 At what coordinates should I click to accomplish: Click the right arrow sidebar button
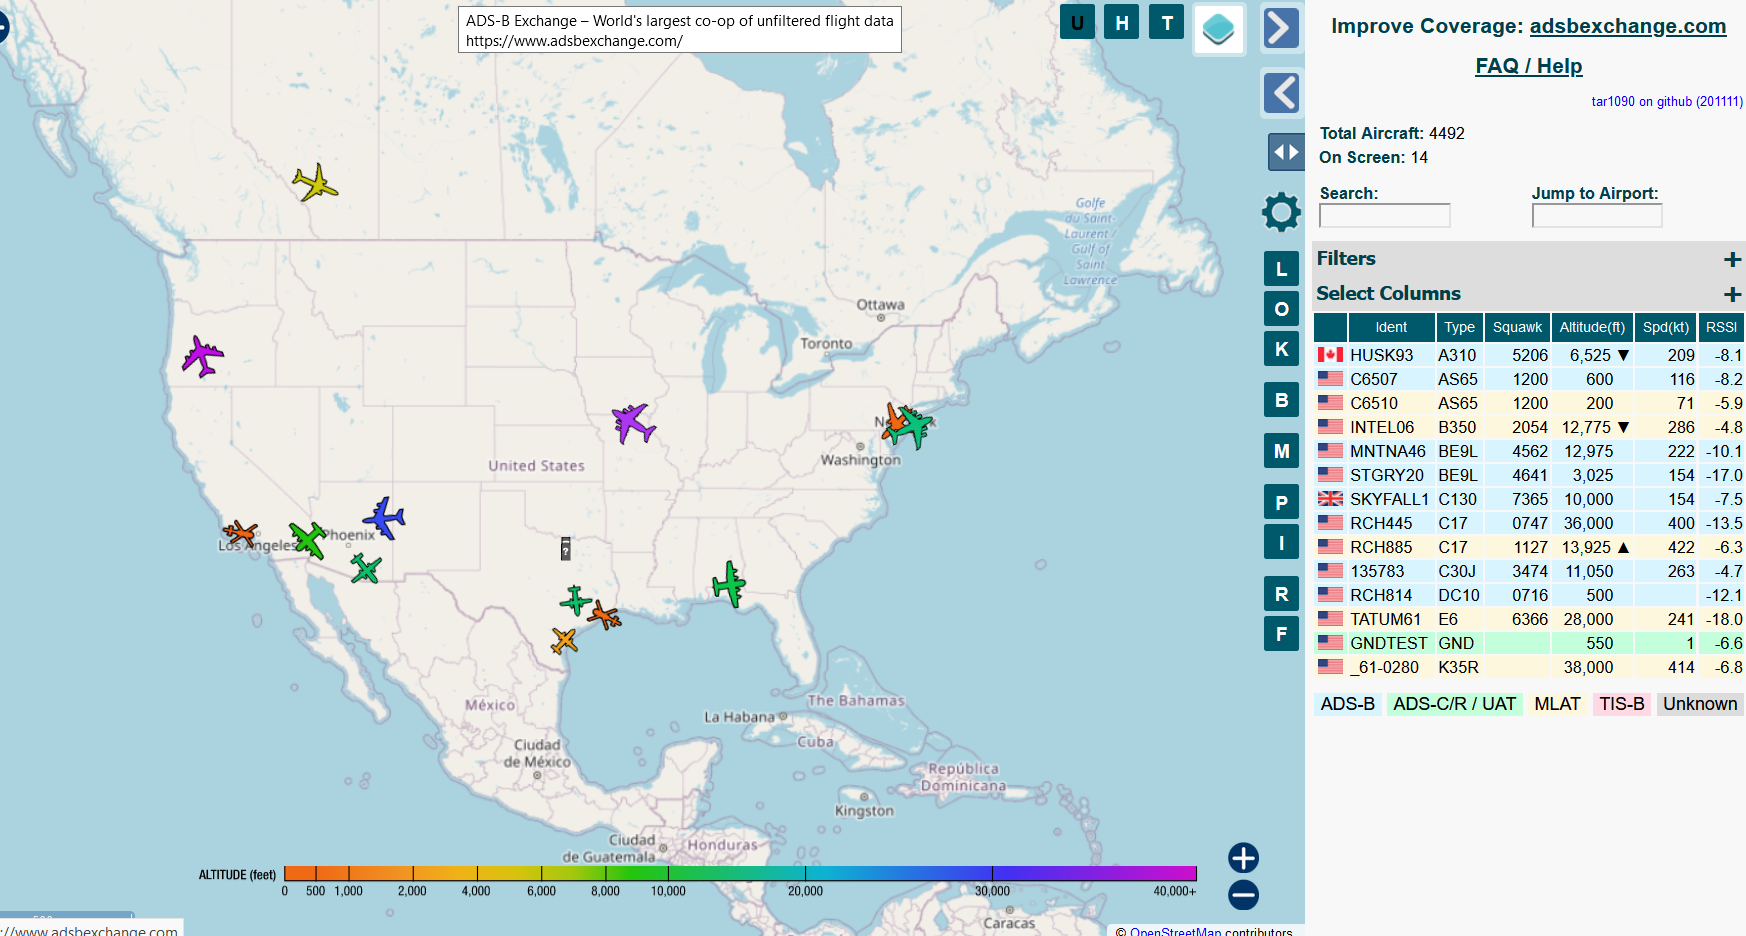point(1282,28)
